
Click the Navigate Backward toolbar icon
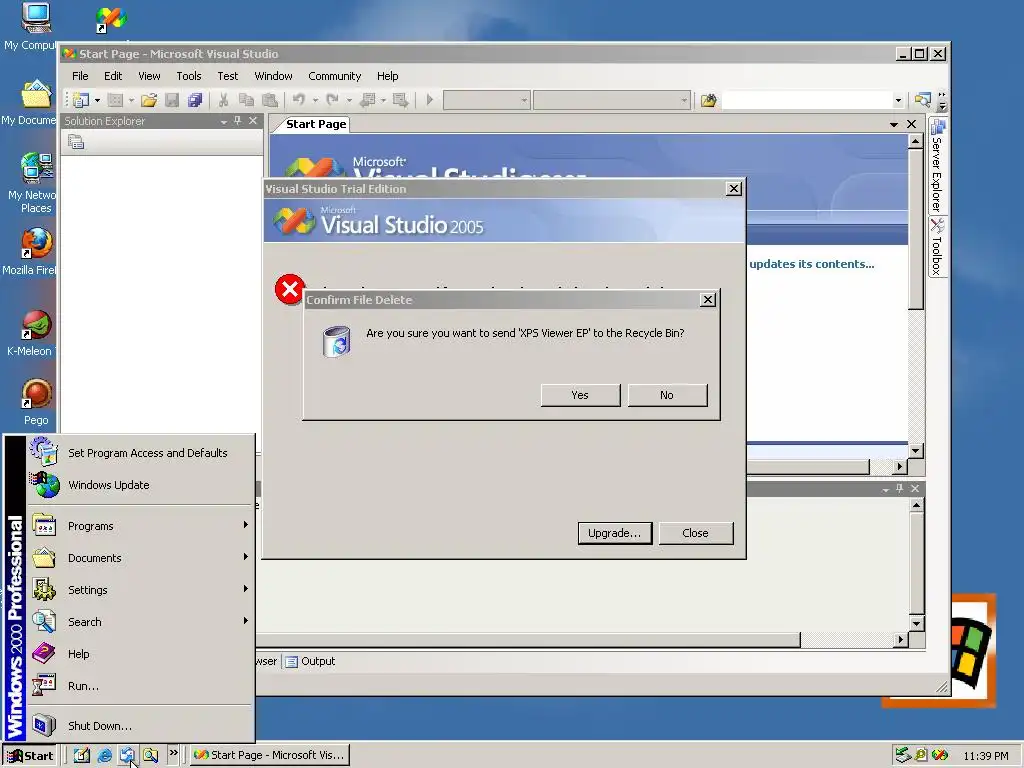(x=368, y=100)
